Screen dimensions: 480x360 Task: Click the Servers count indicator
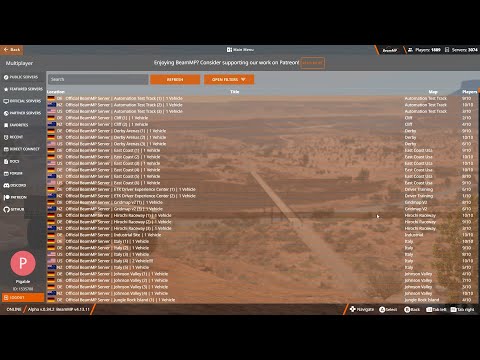(x=461, y=50)
